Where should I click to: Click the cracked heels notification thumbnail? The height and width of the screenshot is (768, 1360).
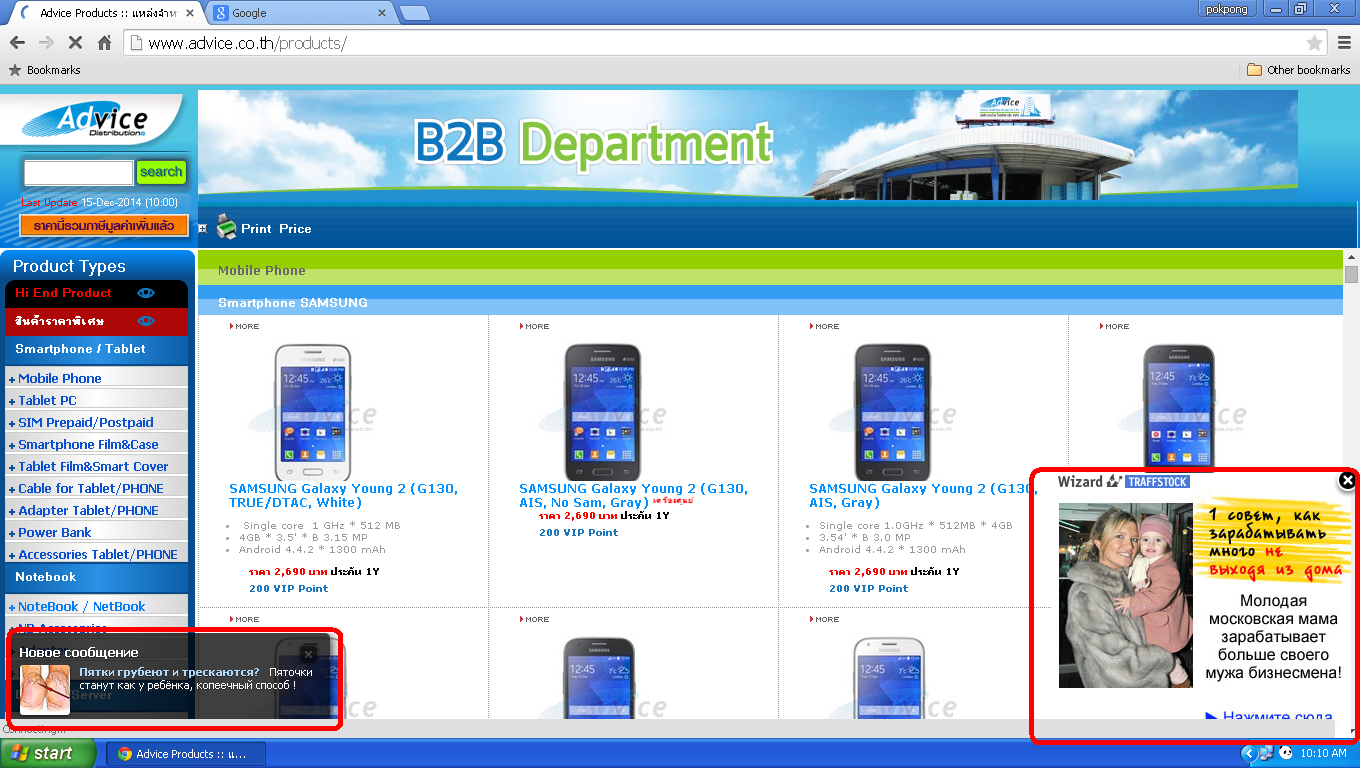pos(45,690)
